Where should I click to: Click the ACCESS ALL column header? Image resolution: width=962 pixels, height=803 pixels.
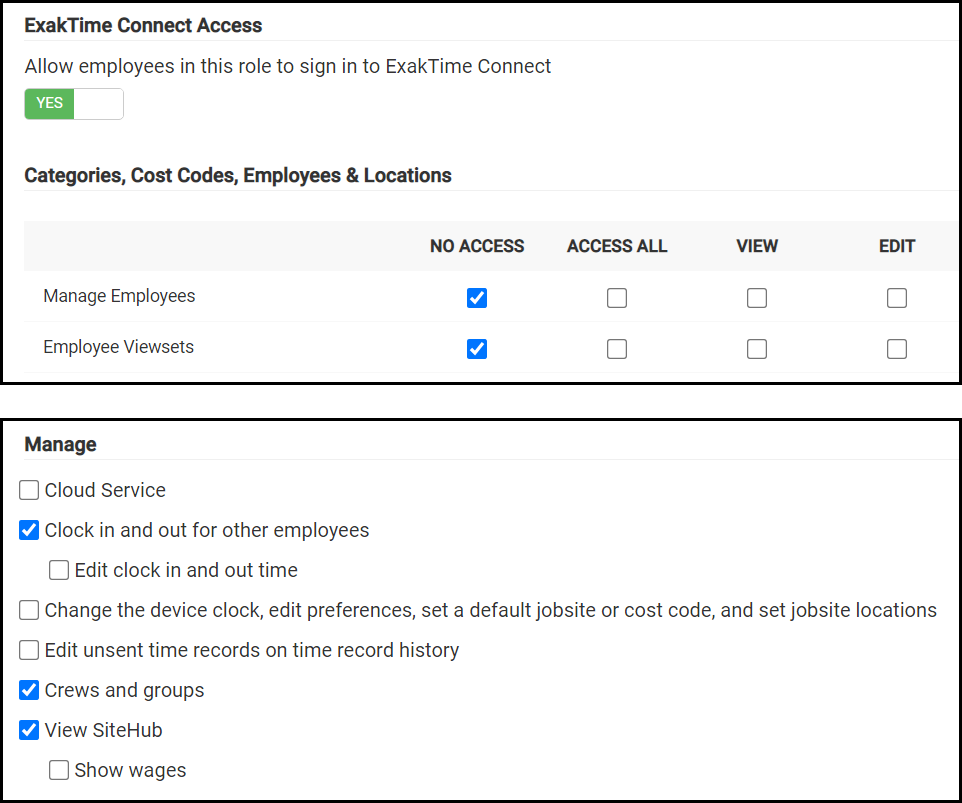pos(617,246)
